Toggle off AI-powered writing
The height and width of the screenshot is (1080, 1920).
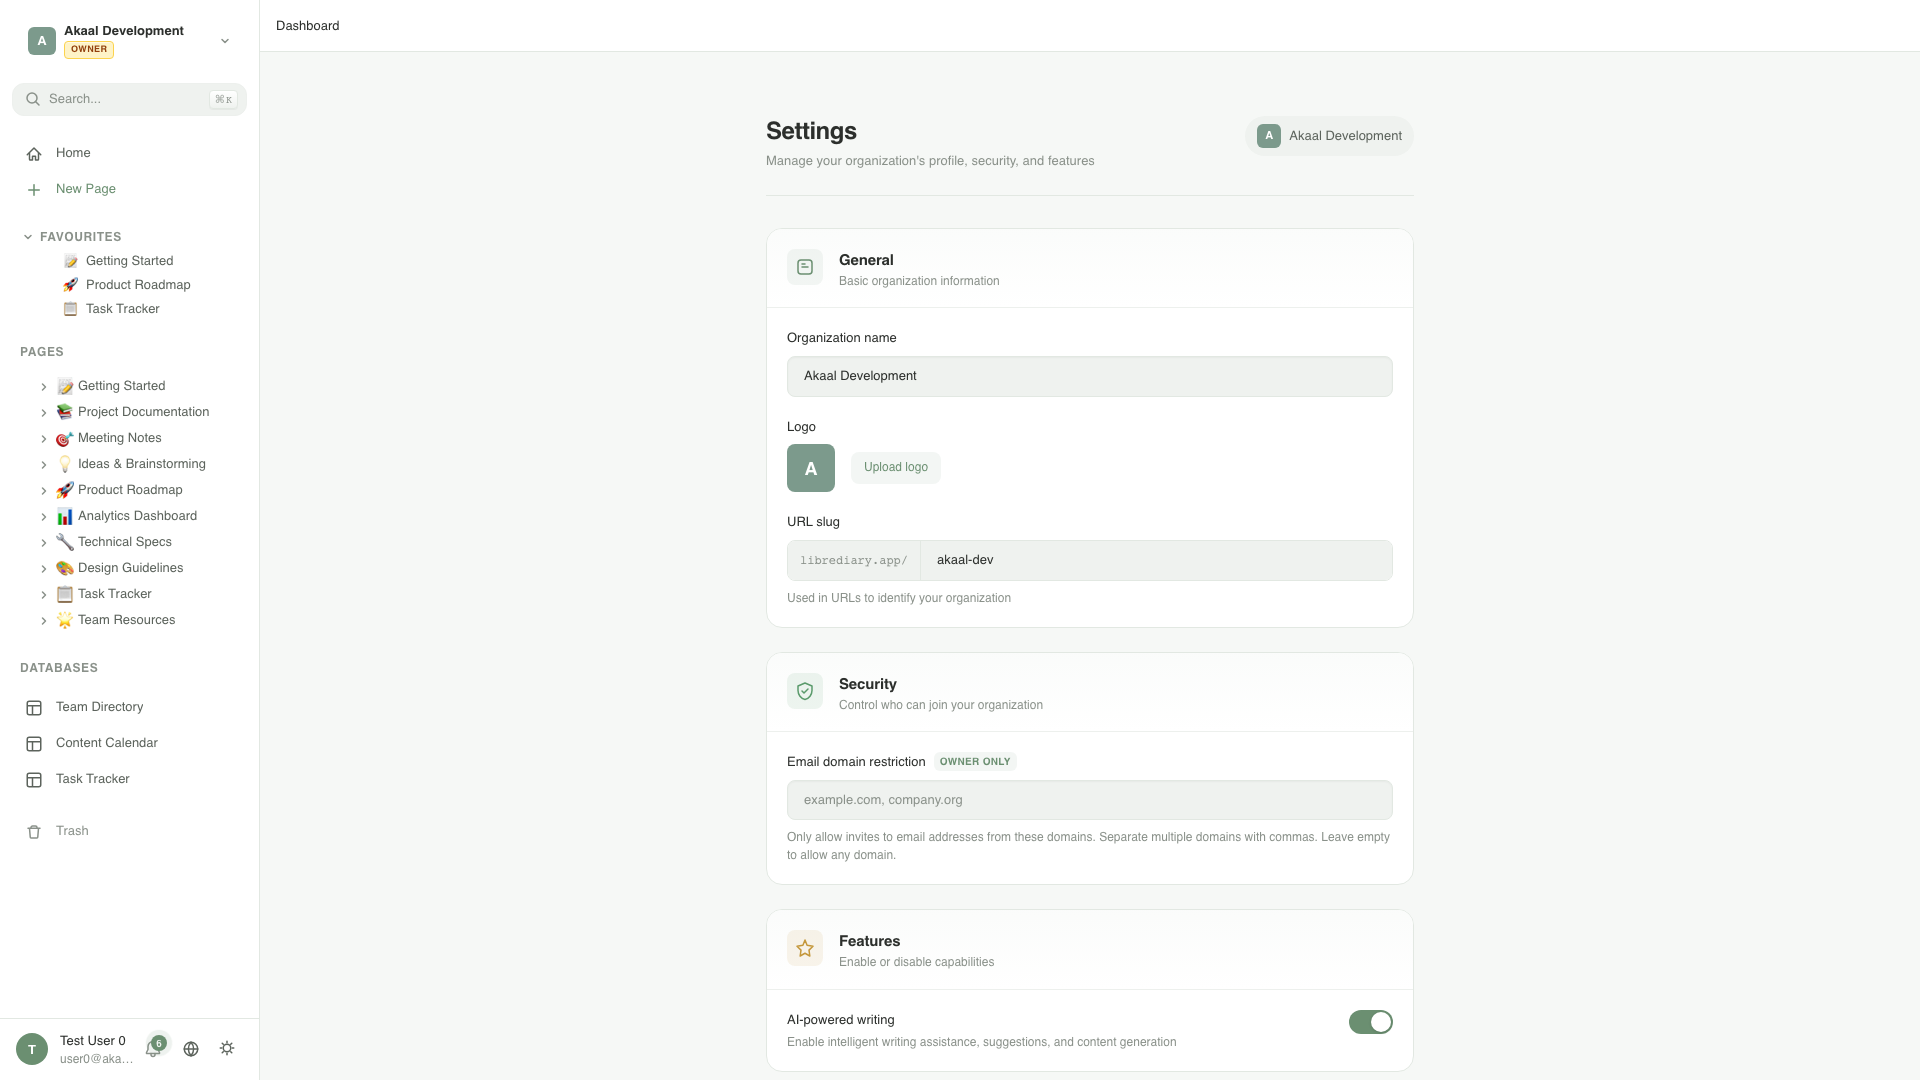(x=1369, y=1022)
